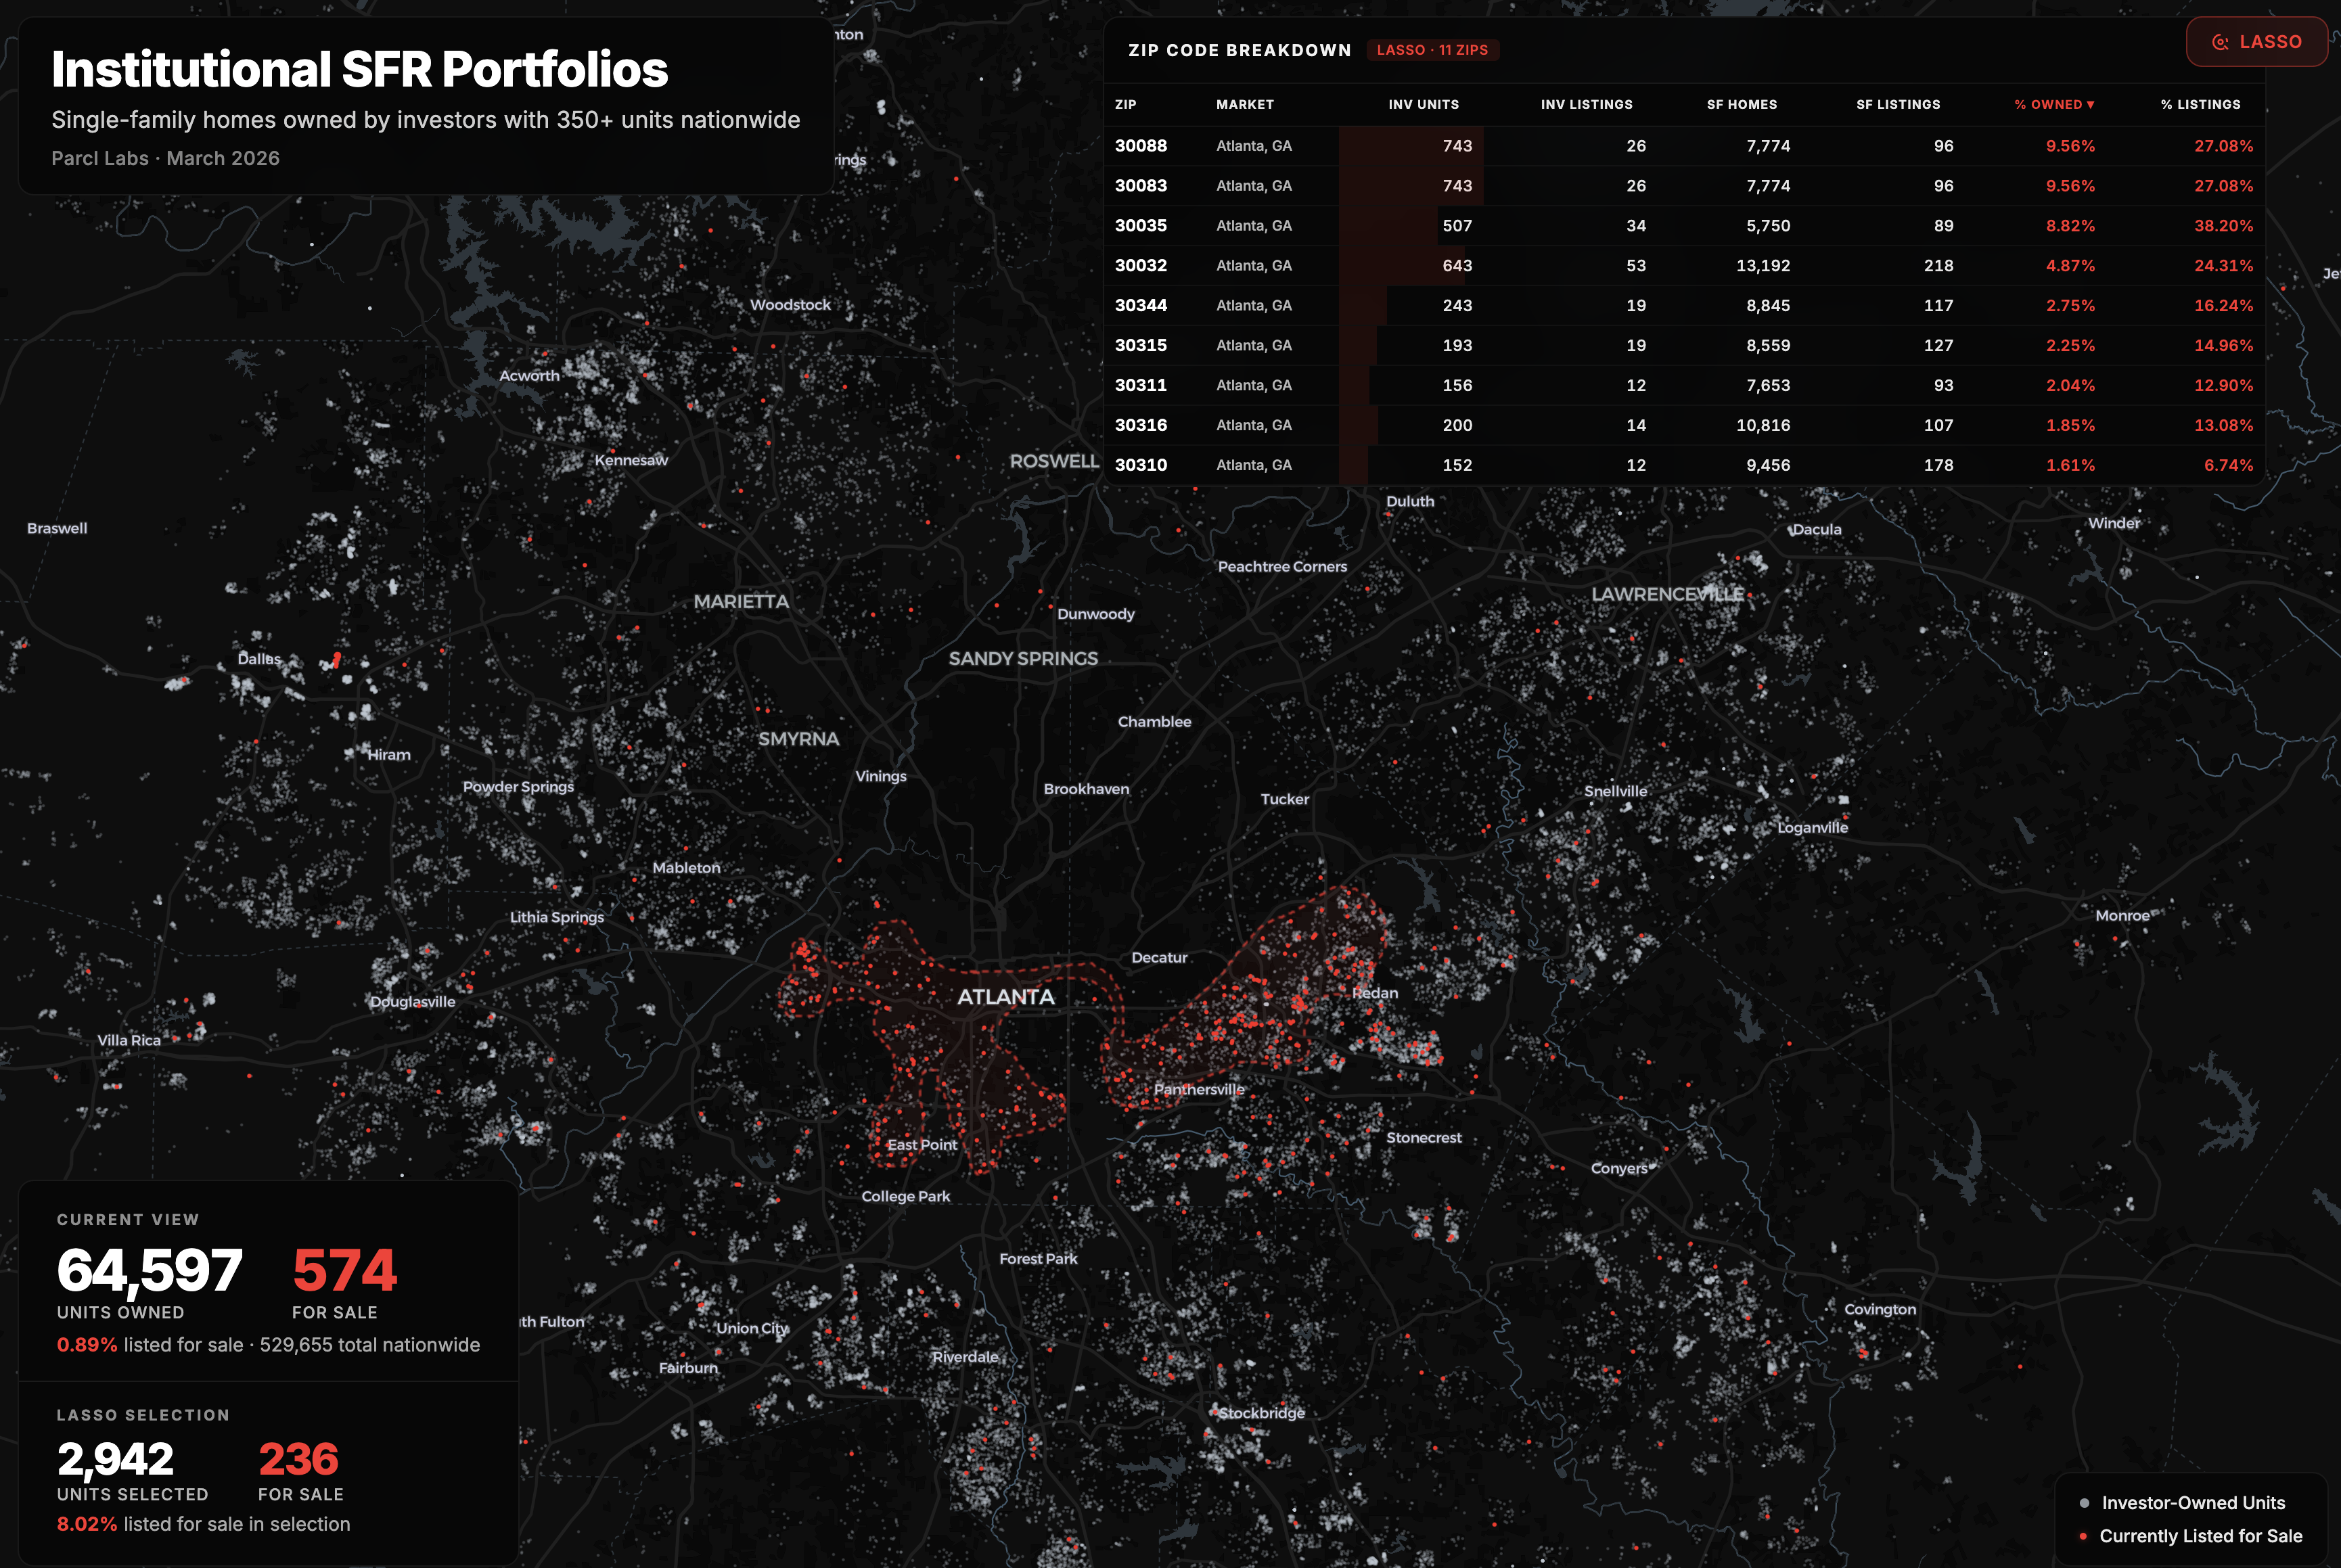The image size is (2341, 1568).
Task: Click the 6.74% listings value
Action: 2229,465
